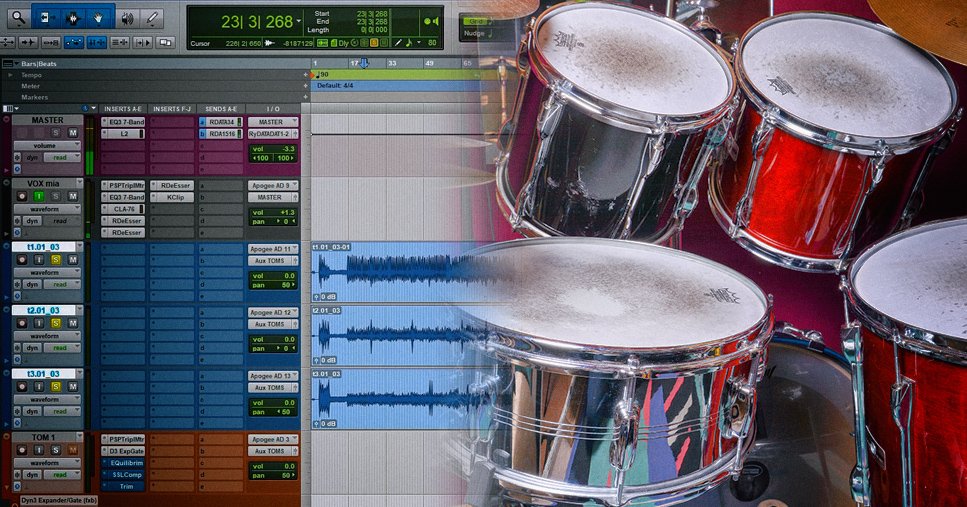This screenshot has width=967, height=507.
Task: Open the D3 ExpGate insert on TOM 1
Action: [x=125, y=451]
